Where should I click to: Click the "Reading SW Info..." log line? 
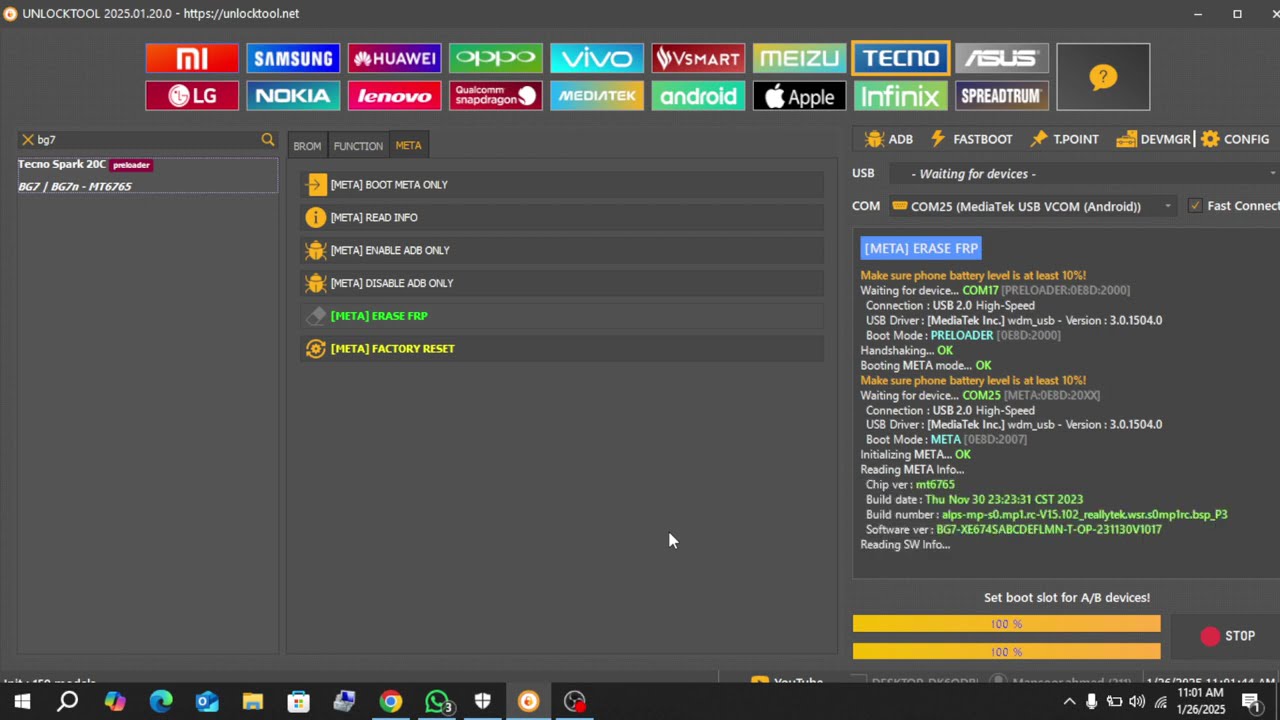pos(905,545)
